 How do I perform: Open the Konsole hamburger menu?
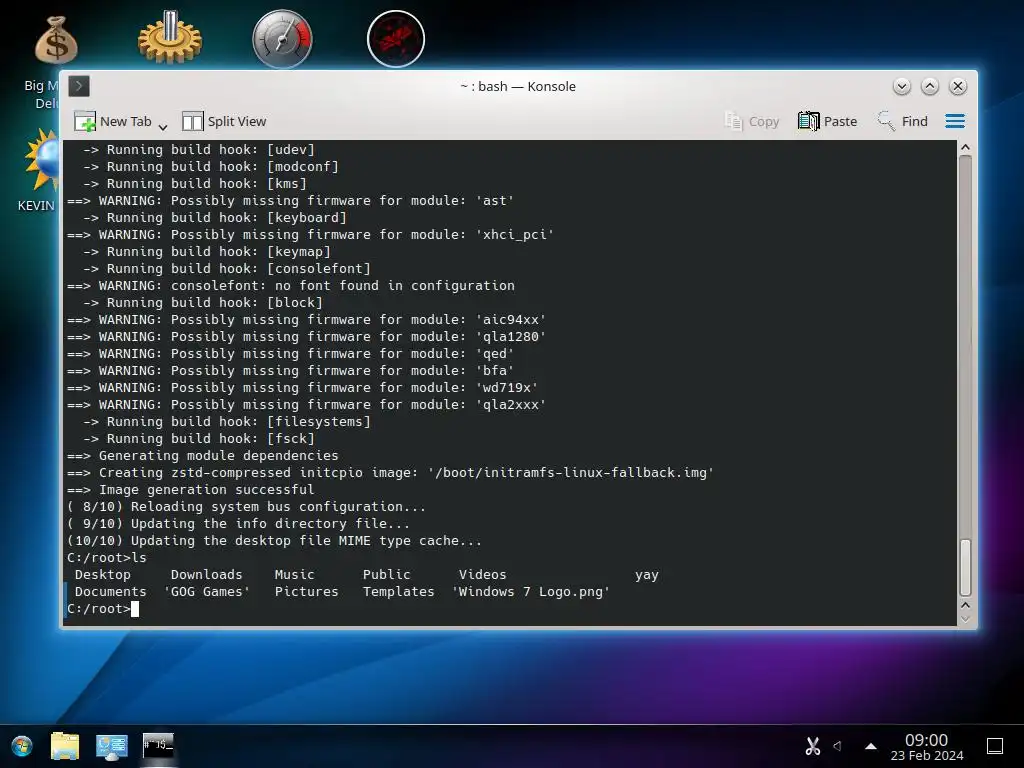click(955, 121)
